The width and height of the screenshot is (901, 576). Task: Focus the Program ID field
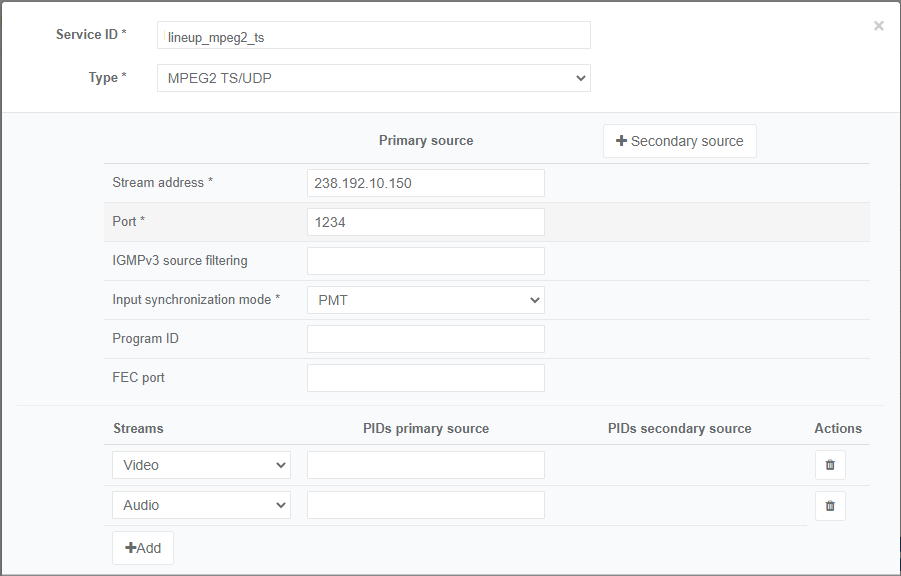pos(426,339)
